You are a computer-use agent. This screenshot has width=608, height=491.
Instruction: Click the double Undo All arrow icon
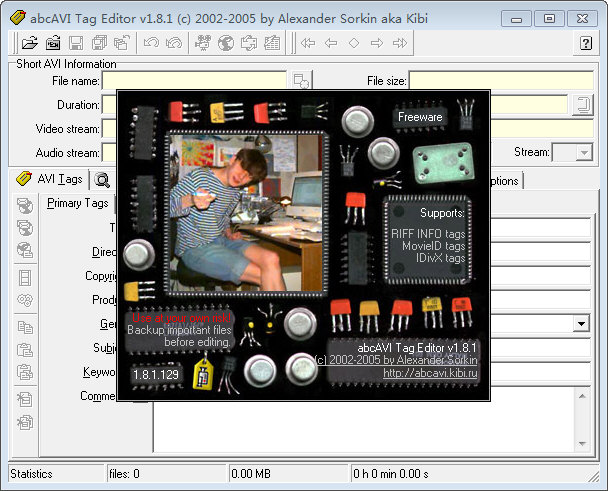point(174,43)
